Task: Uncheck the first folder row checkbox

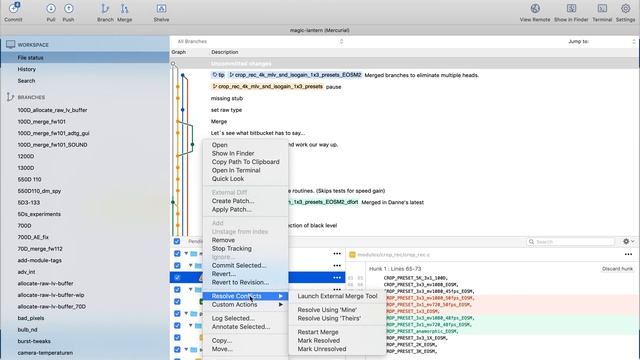Action: [177, 253]
